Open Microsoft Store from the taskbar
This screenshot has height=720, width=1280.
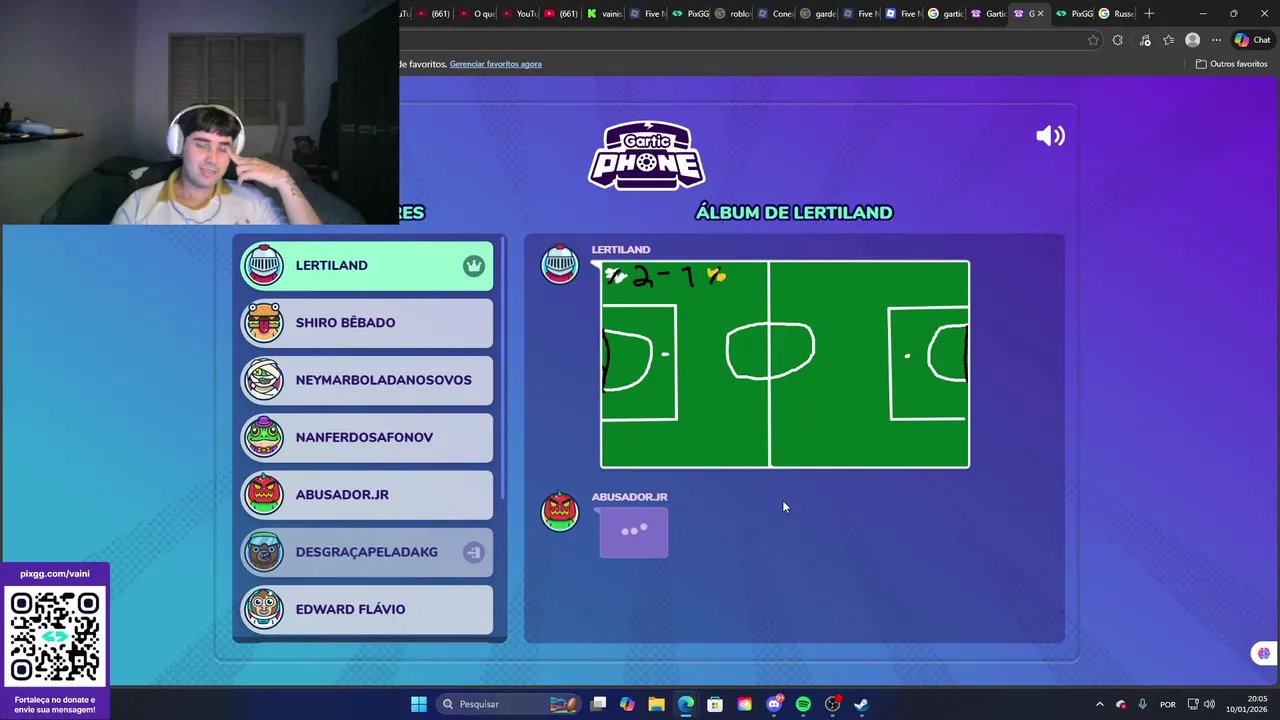(x=715, y=704)
